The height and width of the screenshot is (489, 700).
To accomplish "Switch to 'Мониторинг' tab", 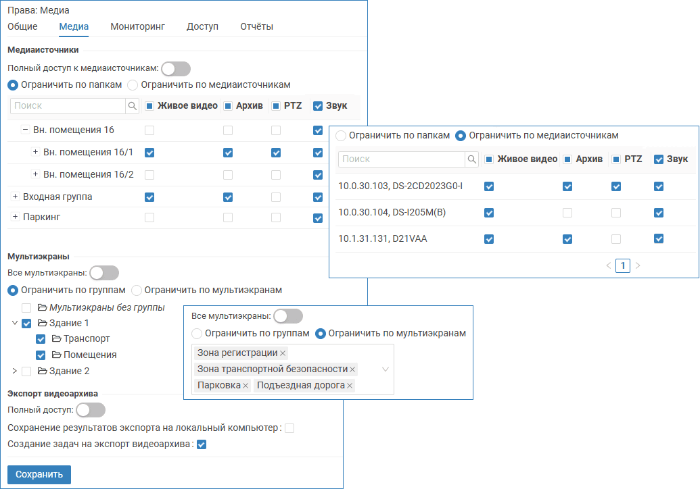I will [x=138, y=27].
